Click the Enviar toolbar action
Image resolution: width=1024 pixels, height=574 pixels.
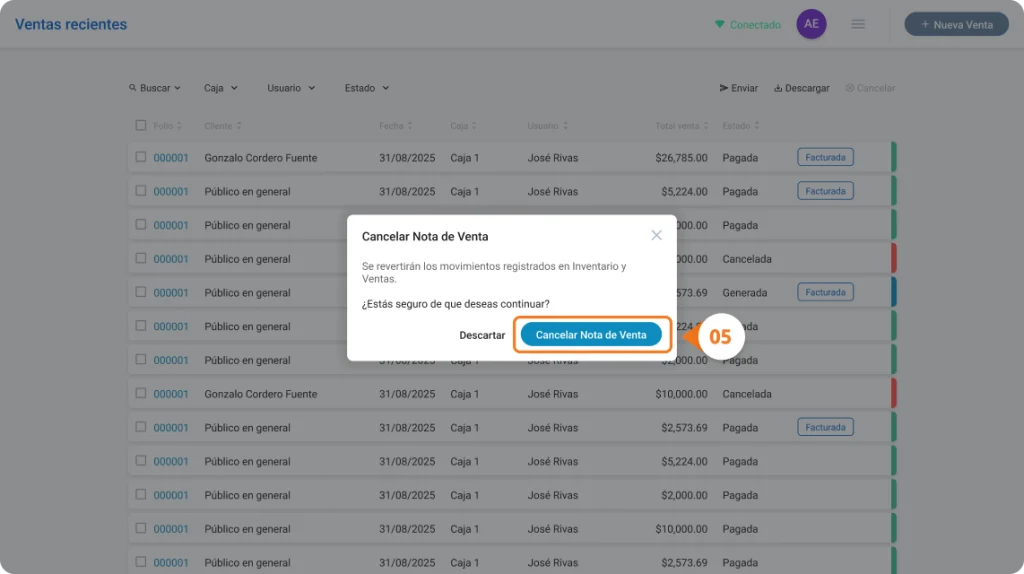click(739, 88)
